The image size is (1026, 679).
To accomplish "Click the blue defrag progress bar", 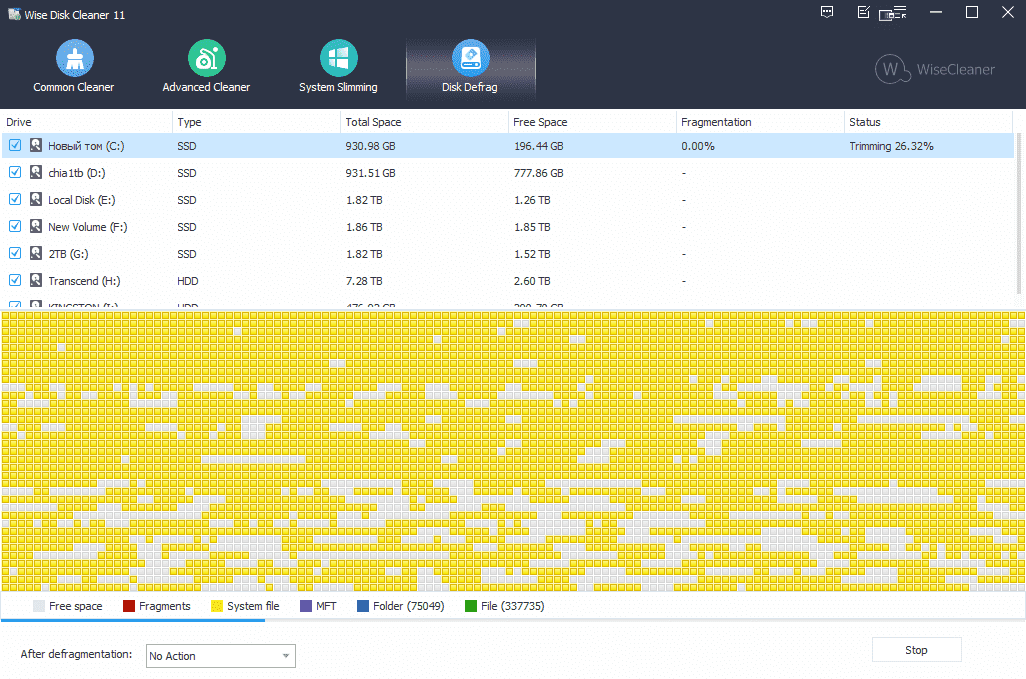I will (133, 619).
